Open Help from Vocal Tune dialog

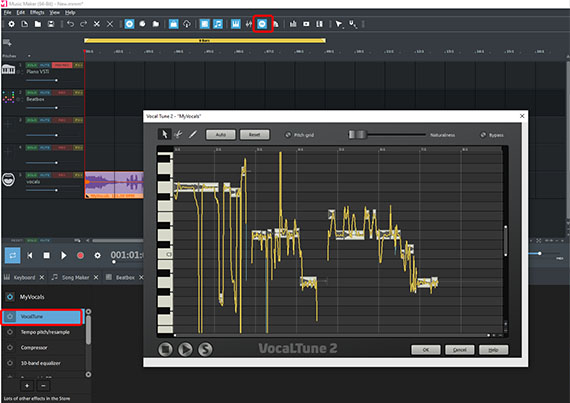tap(493, 350)
